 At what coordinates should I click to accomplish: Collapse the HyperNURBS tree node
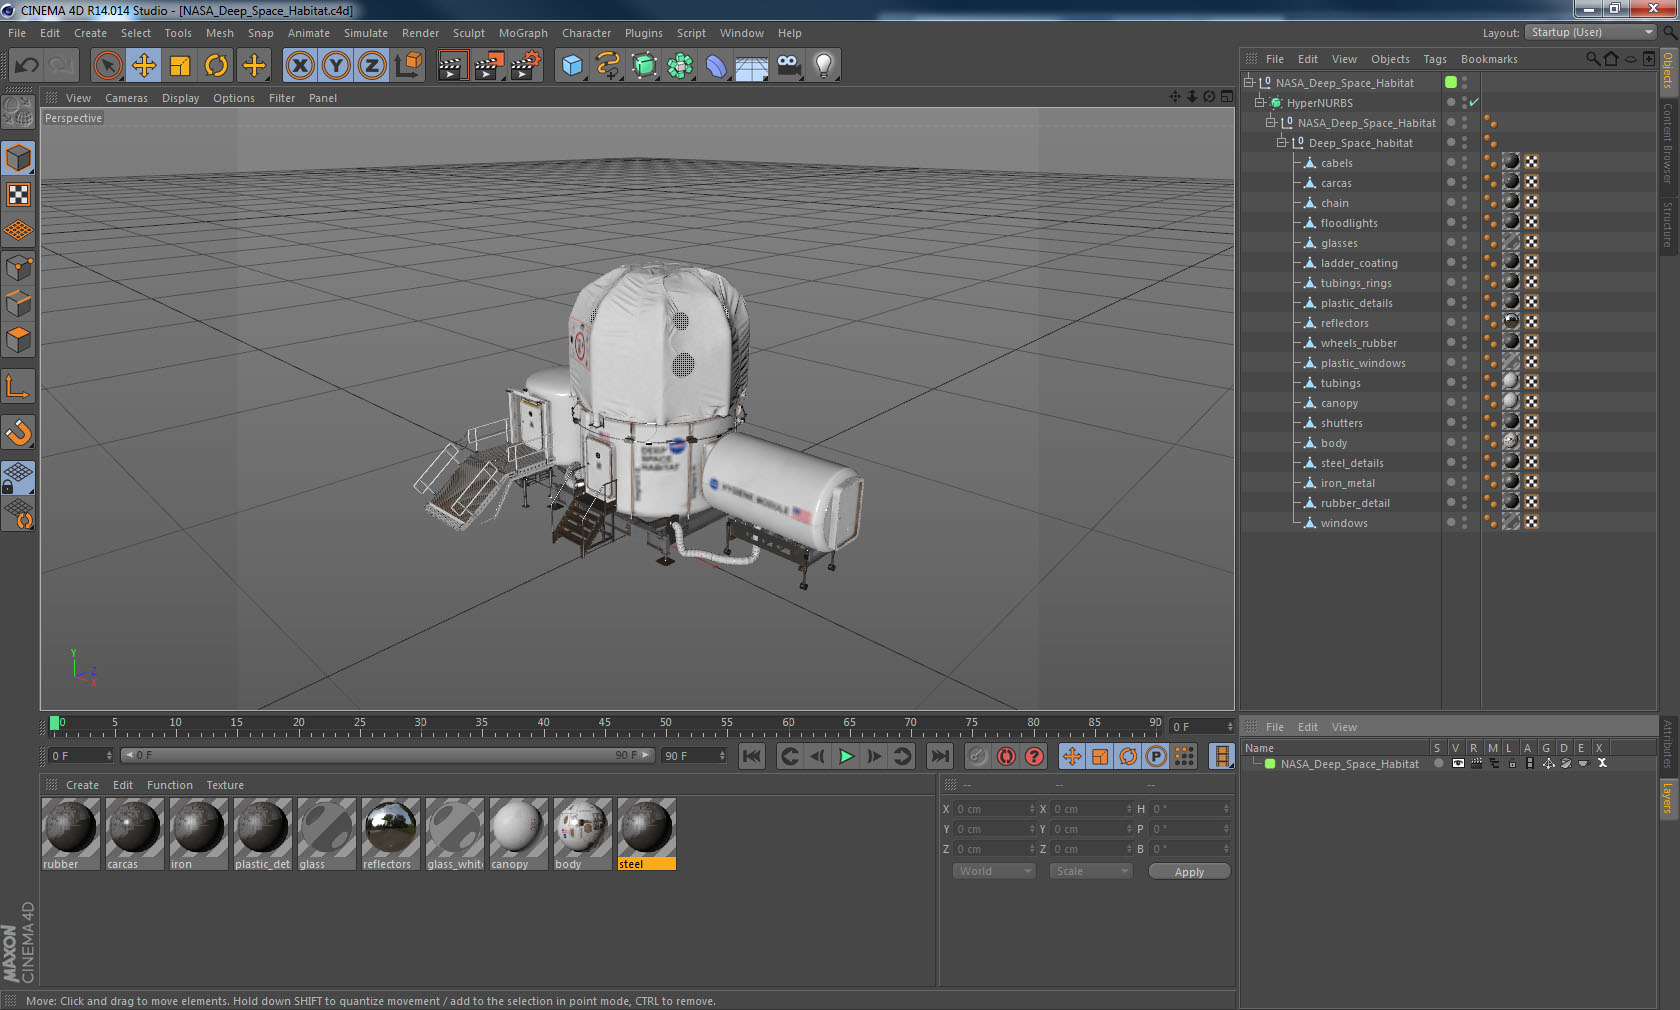[1260, 102]
